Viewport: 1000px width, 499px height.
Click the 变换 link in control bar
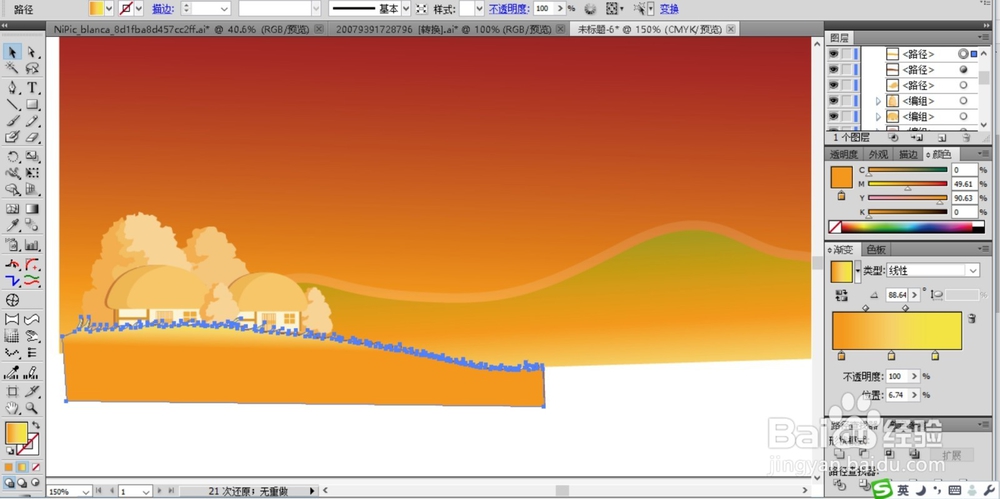coord(669,9)
